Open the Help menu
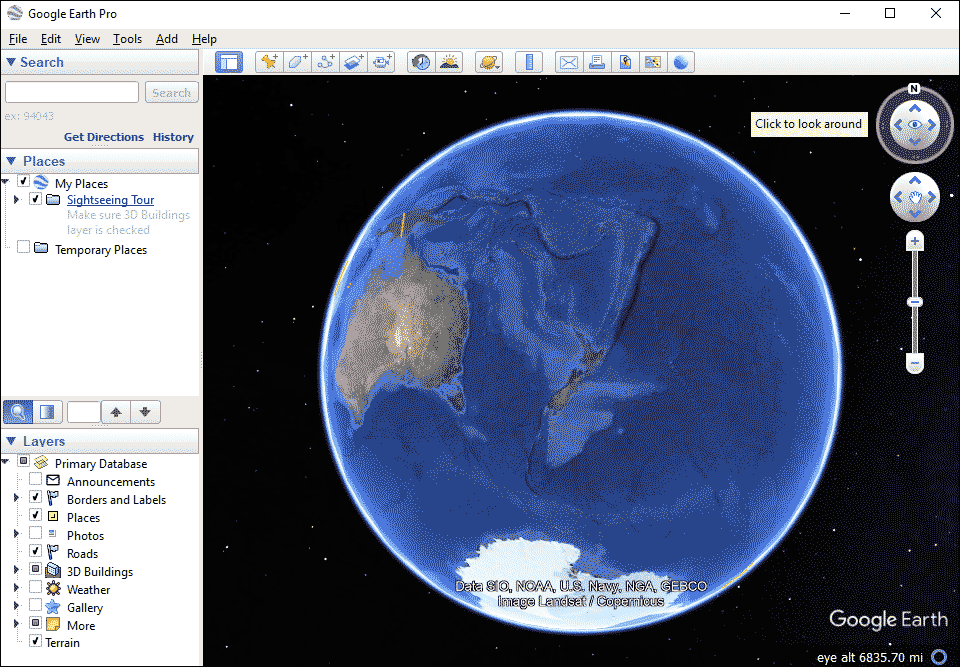 (x=204, y=39)
